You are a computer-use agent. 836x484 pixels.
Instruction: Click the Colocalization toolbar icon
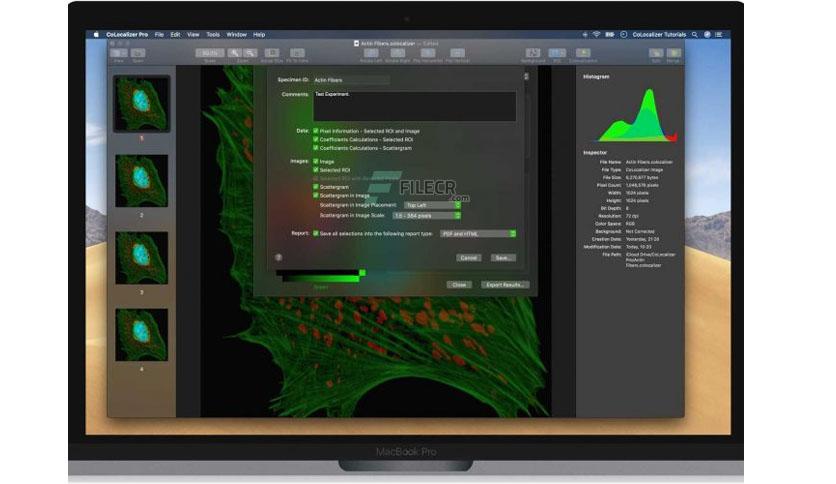click(x=583, y=53)
